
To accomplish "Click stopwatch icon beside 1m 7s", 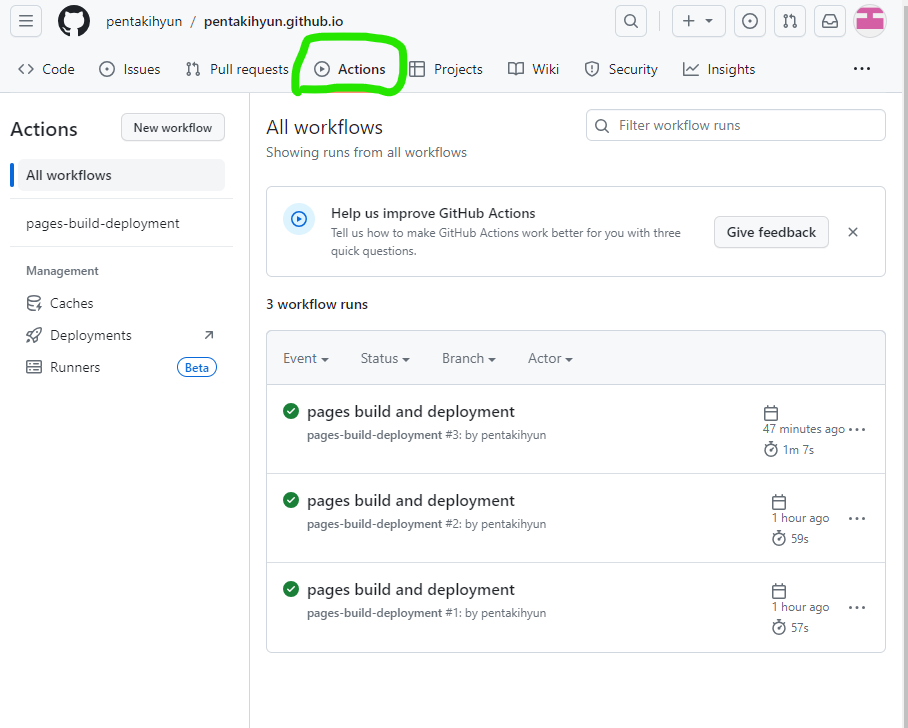I will pyautogui.click(x=771, y=449).
